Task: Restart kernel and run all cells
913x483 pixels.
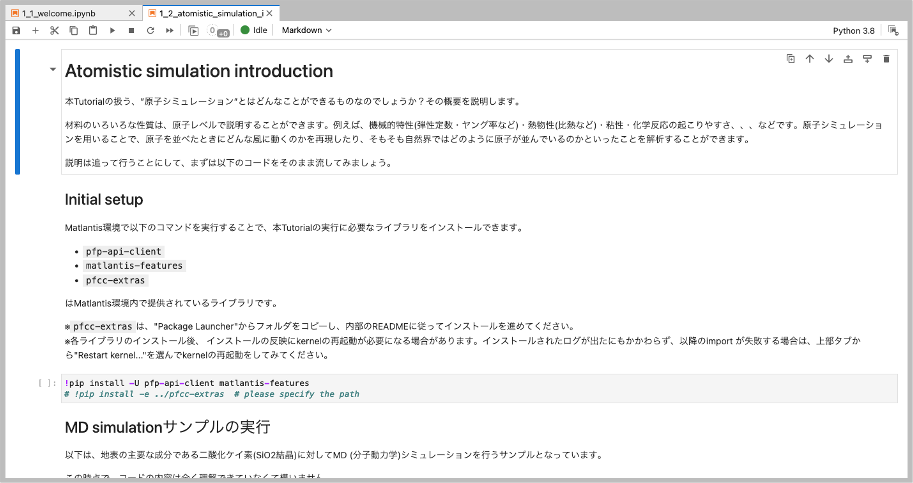Action: pyautogui.click(x=168, y=31)
